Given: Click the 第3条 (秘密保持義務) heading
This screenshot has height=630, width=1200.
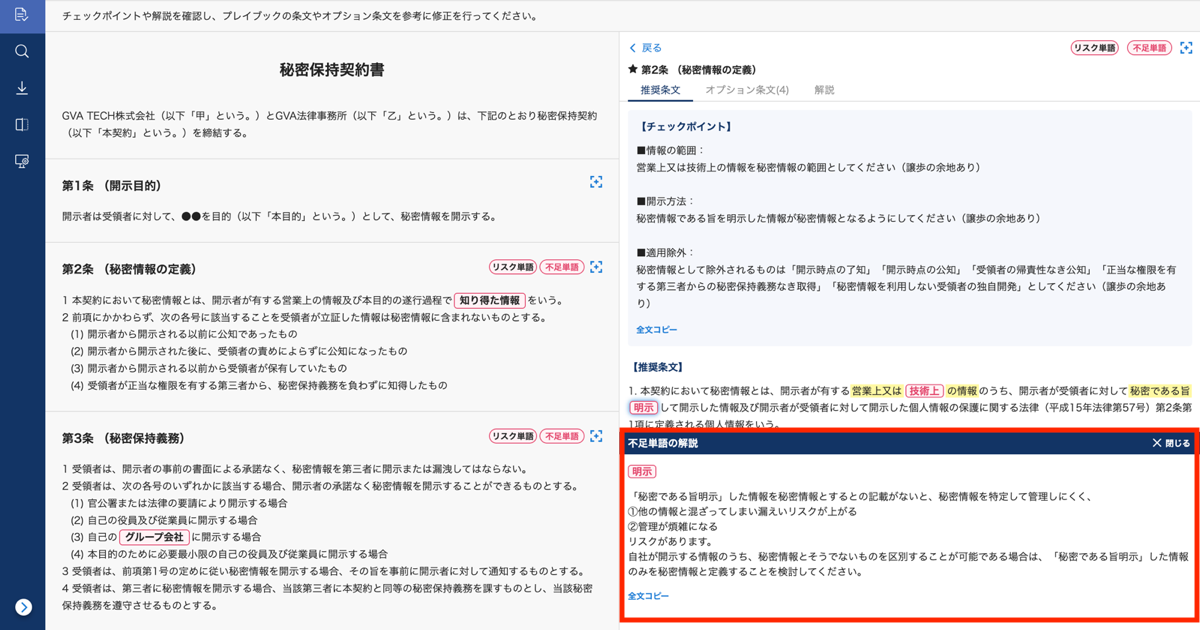Looking at the screenshot, I should [123, 438].
